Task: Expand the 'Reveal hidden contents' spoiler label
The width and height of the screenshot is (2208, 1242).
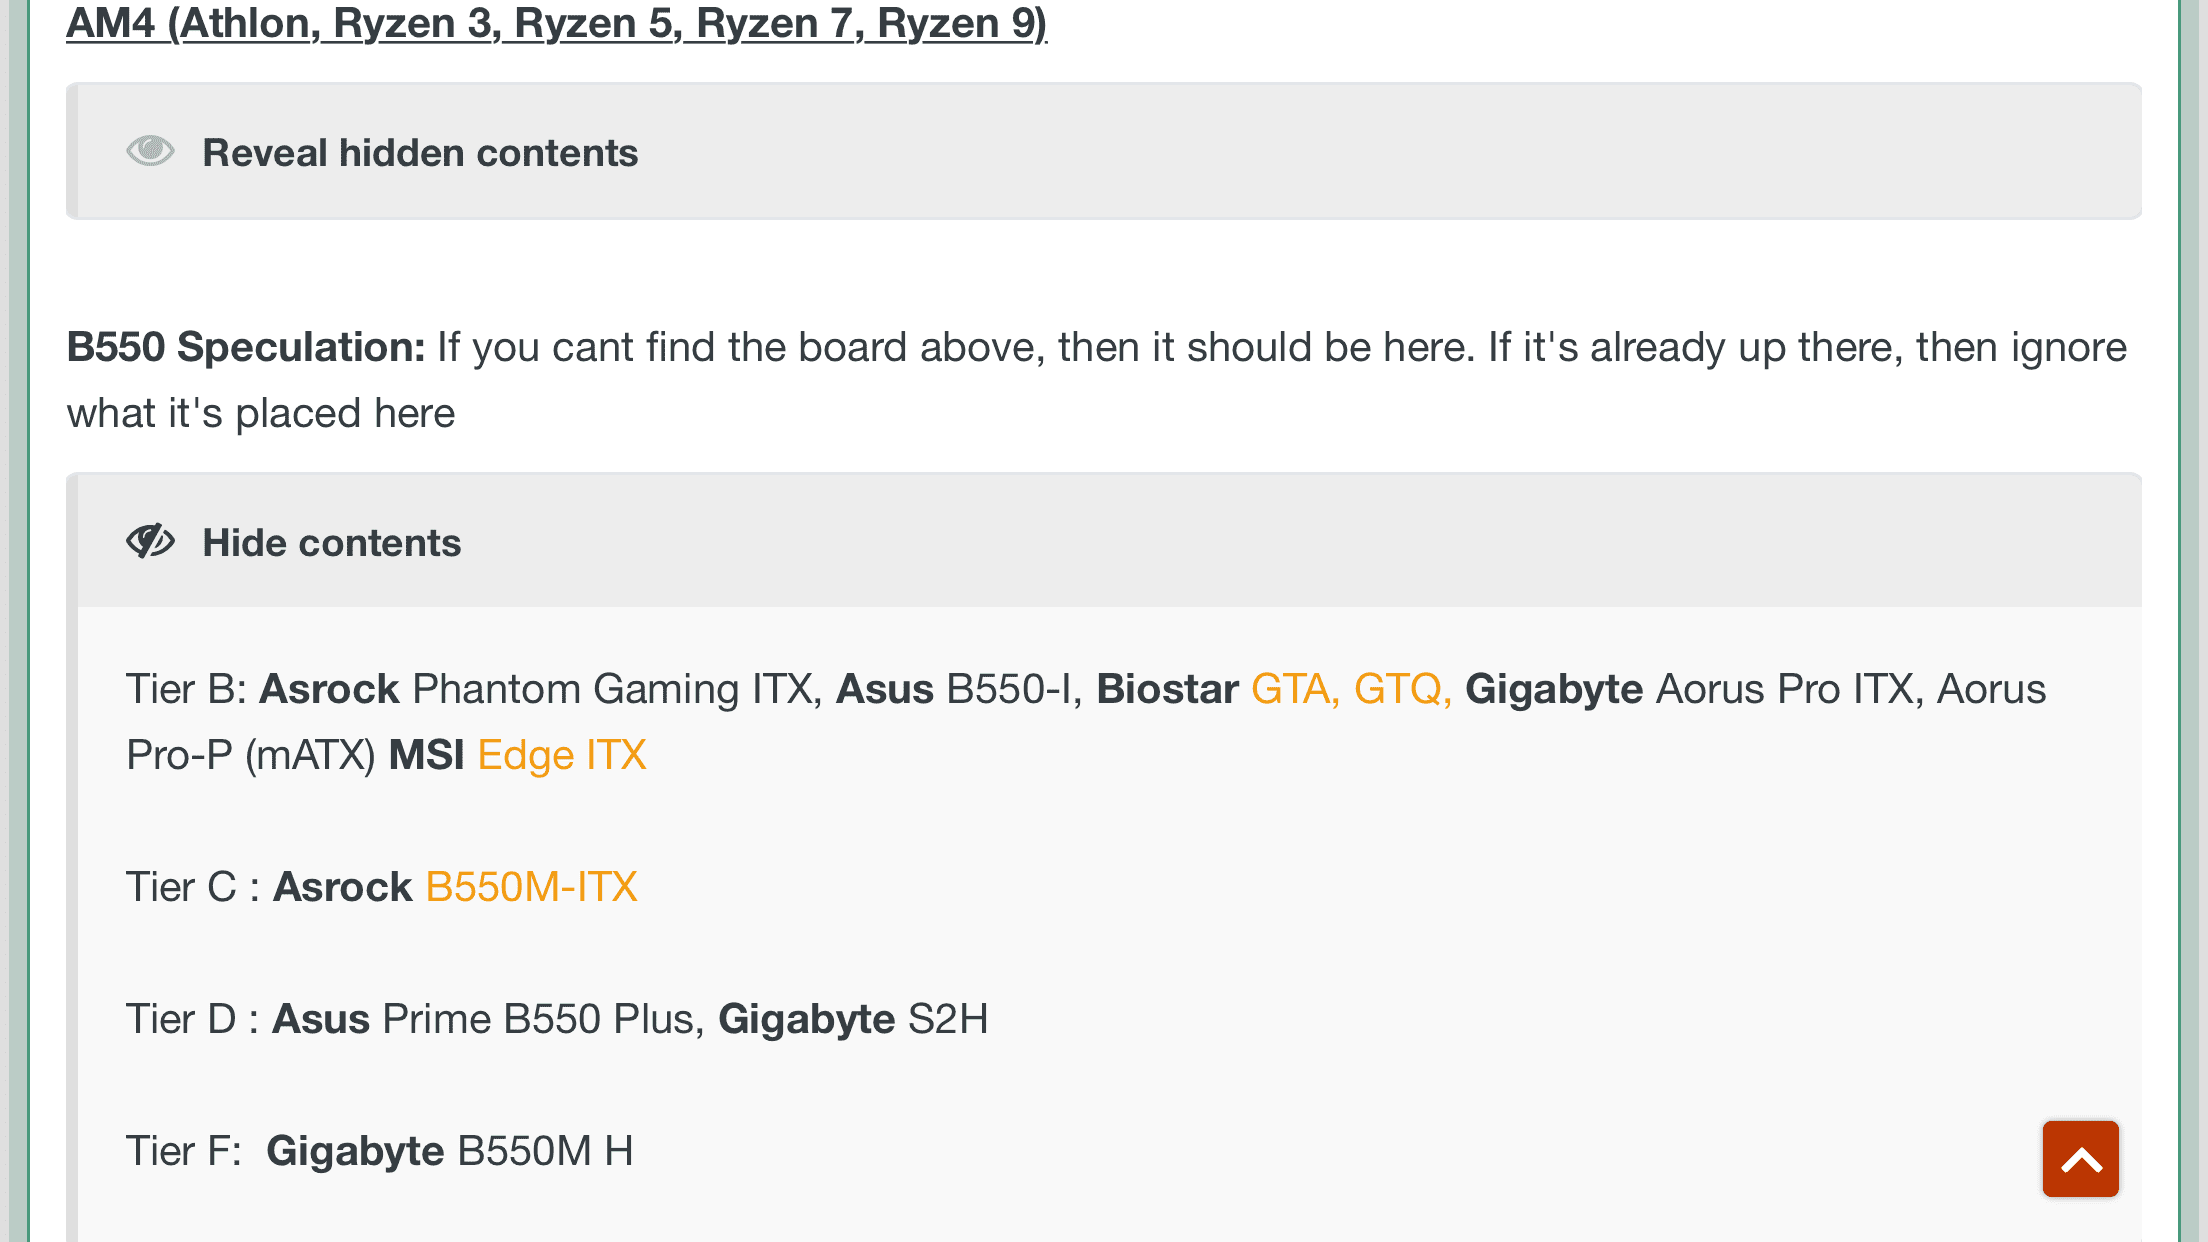Action: (x=420, y=153)
